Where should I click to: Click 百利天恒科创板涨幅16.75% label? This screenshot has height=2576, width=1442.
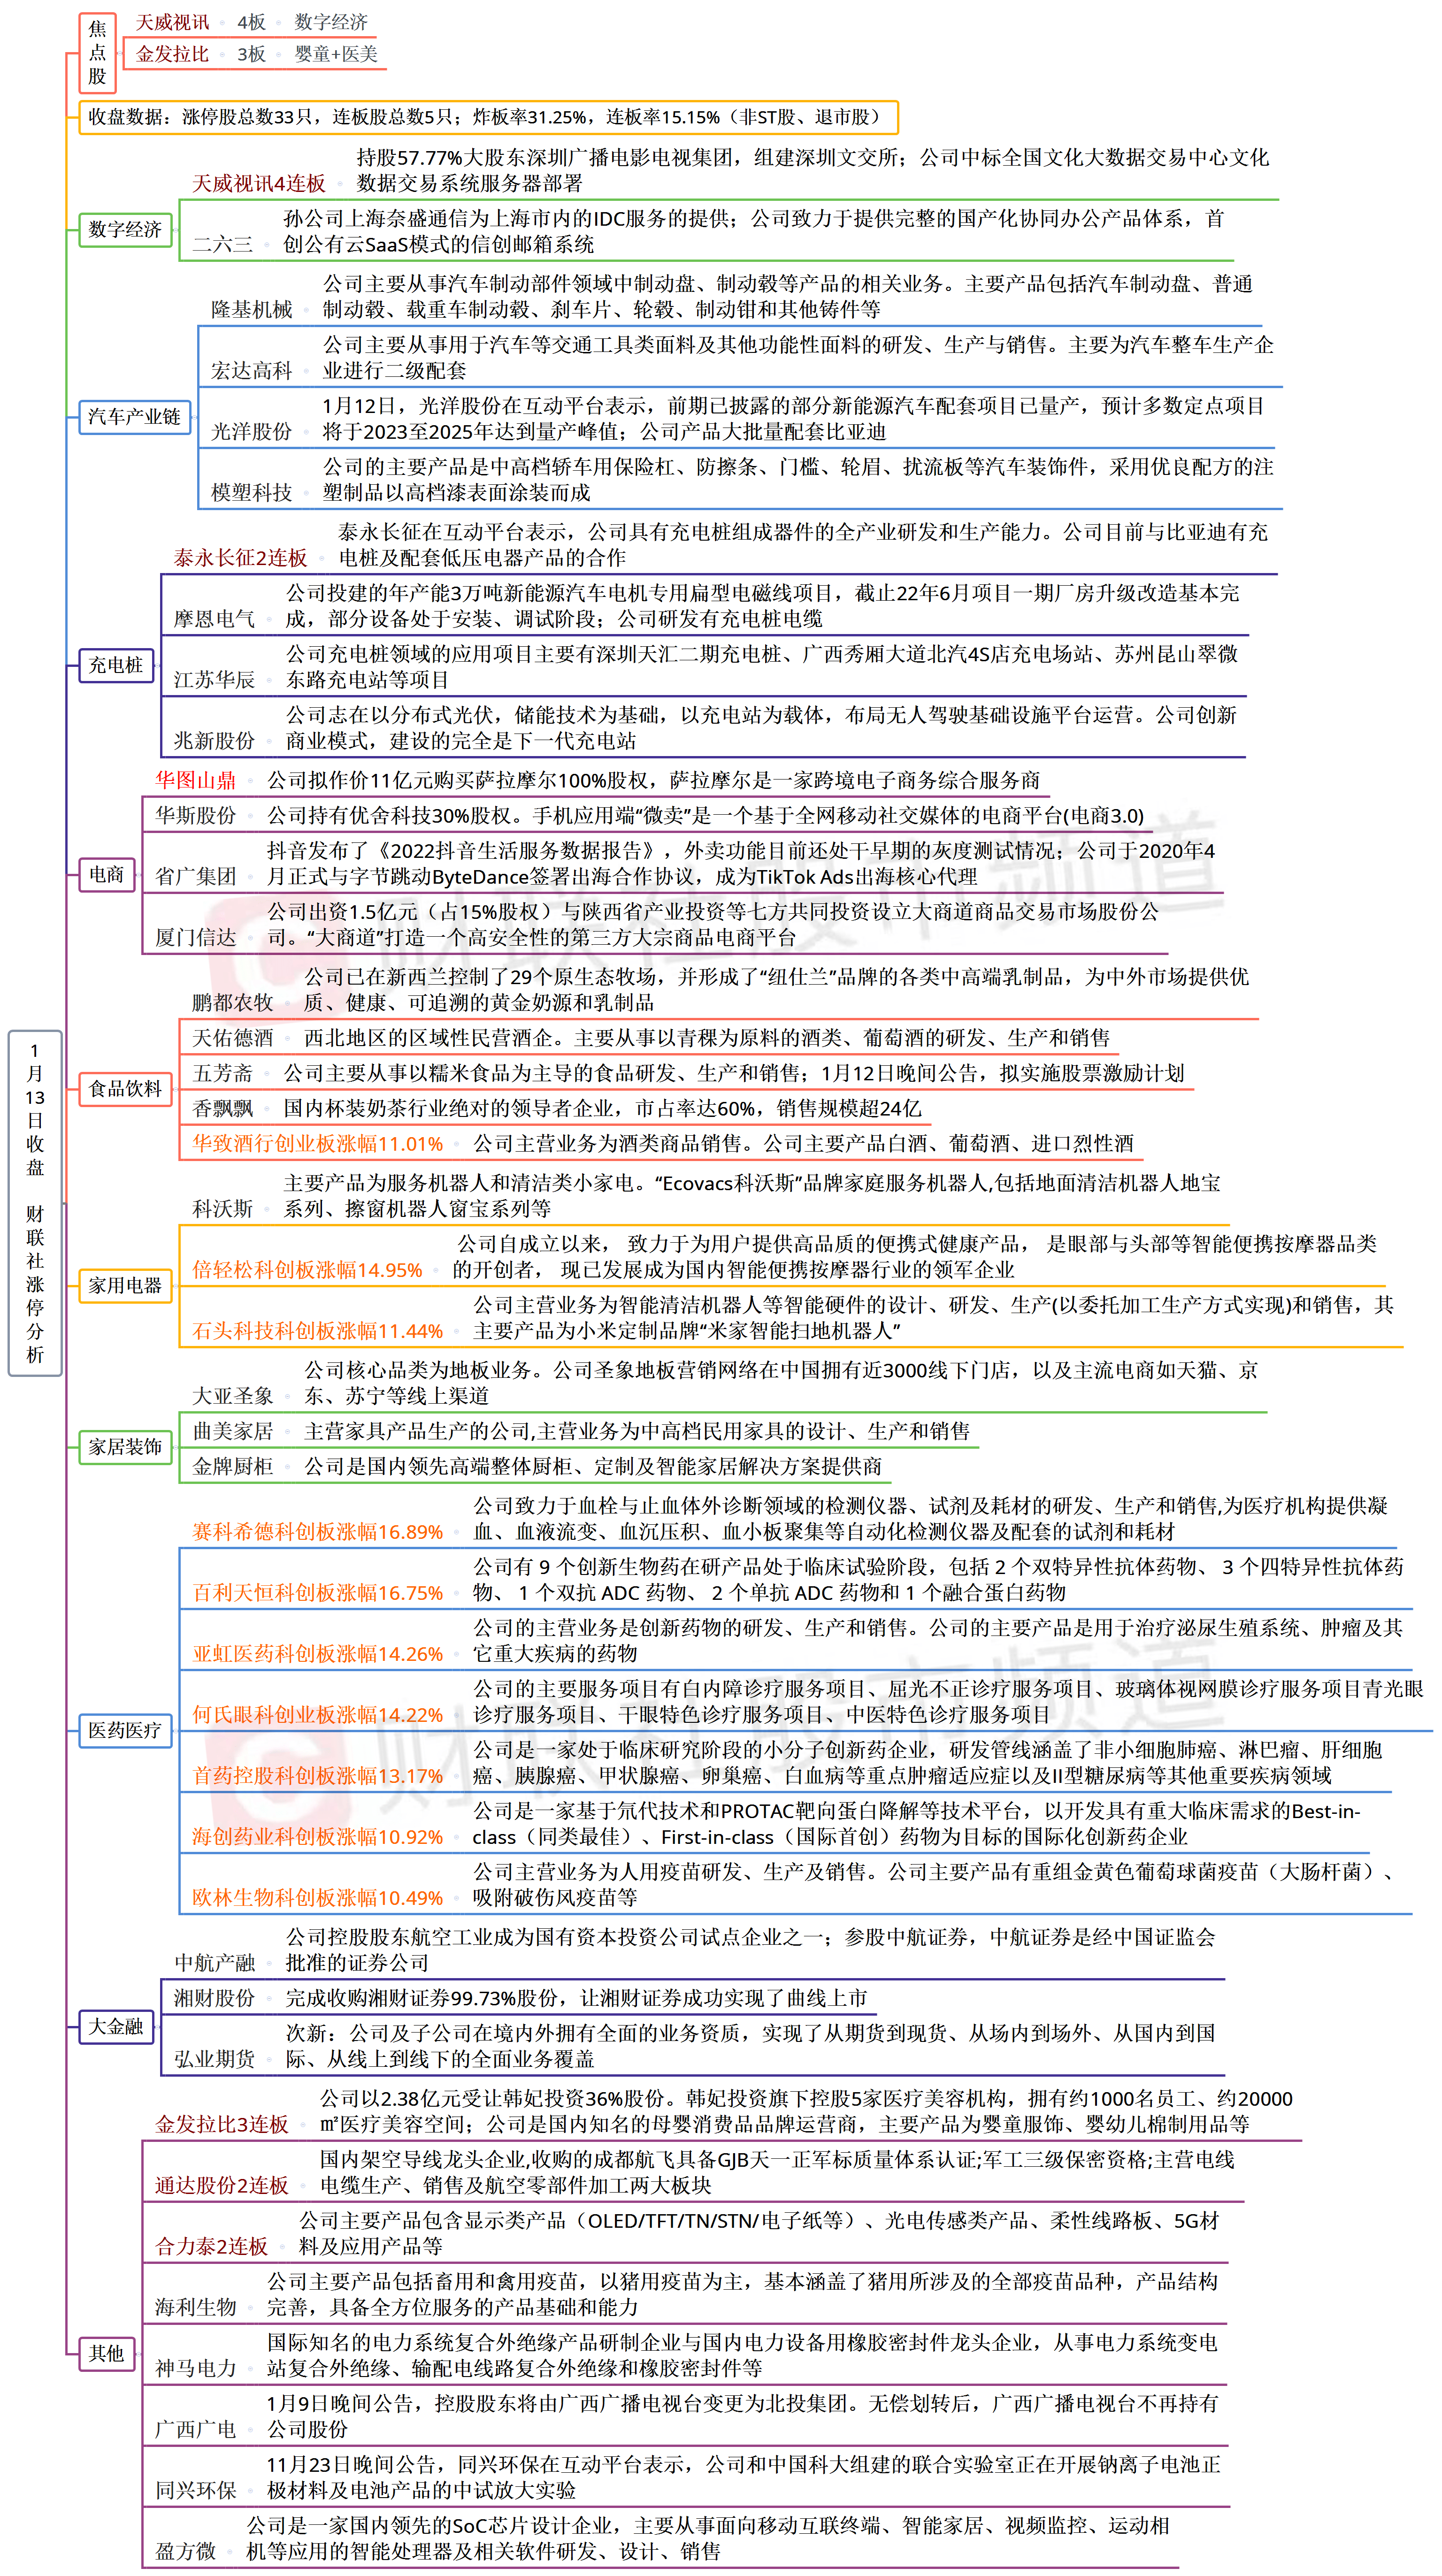318,1593
